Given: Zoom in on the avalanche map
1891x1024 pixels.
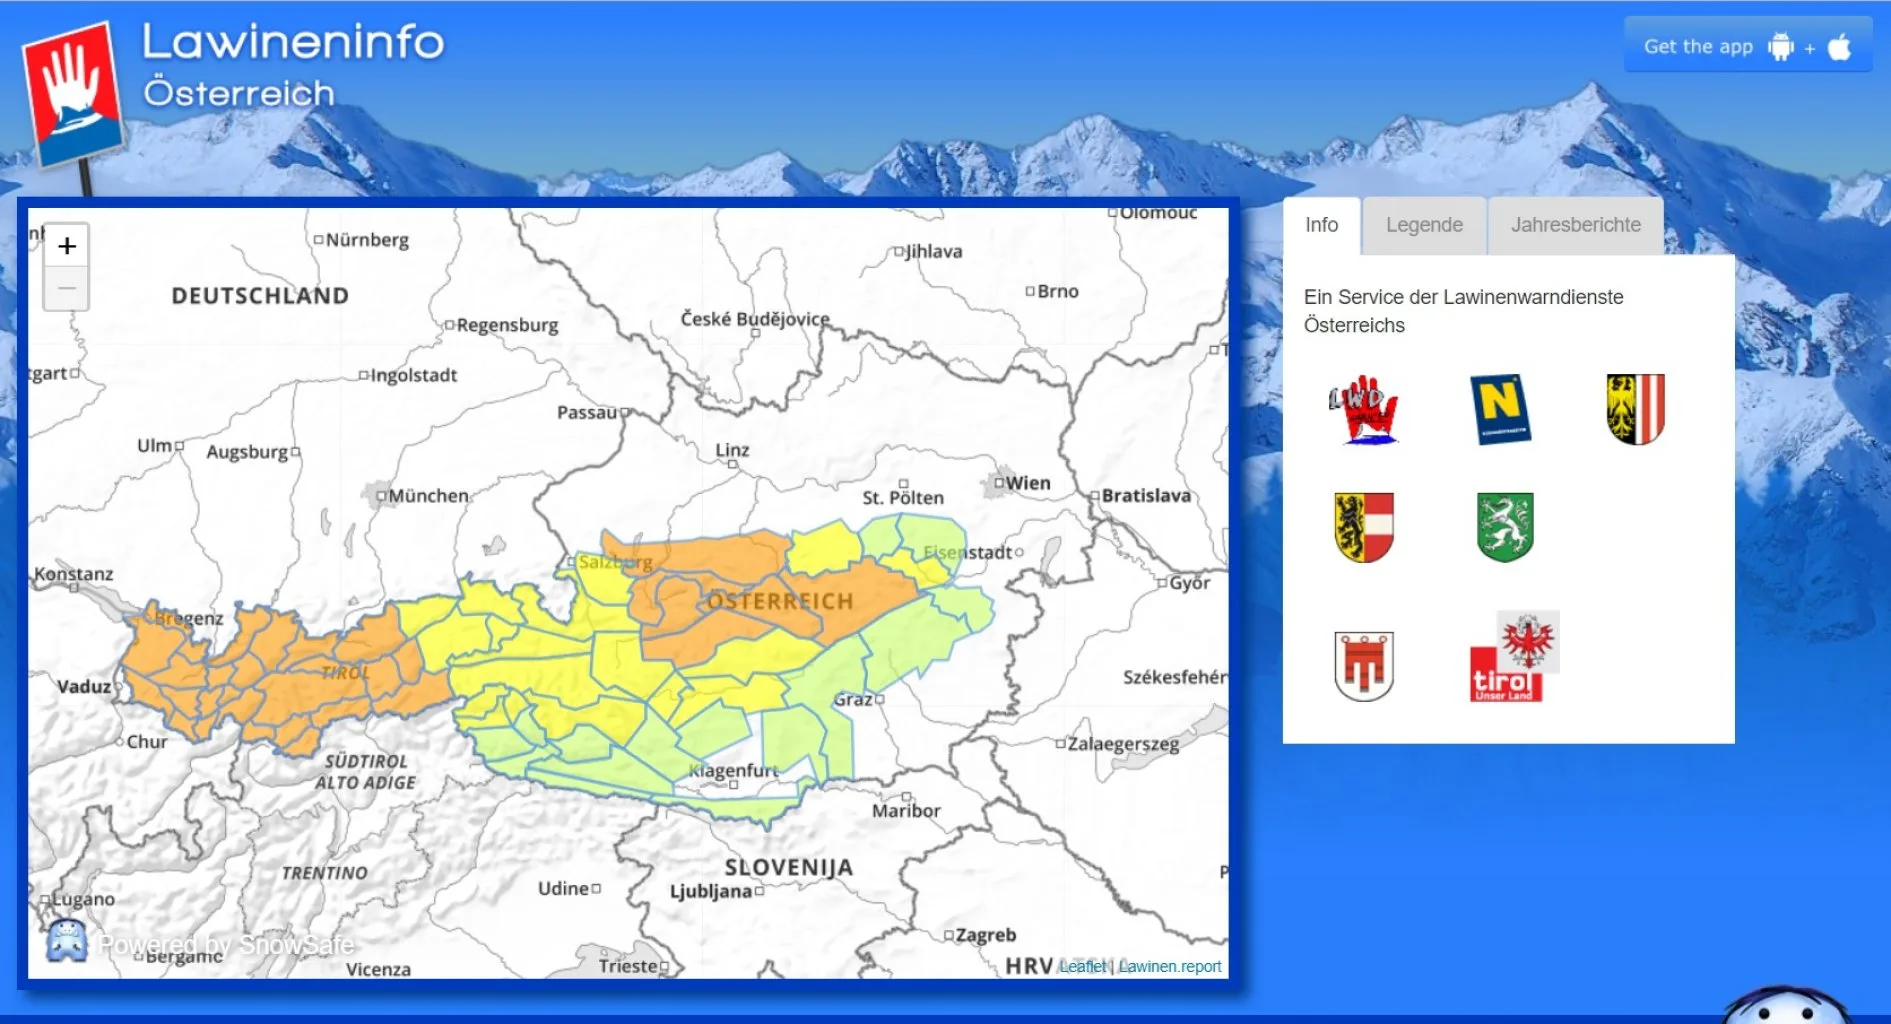Looking at the screenshot, I should pos(67,246).
